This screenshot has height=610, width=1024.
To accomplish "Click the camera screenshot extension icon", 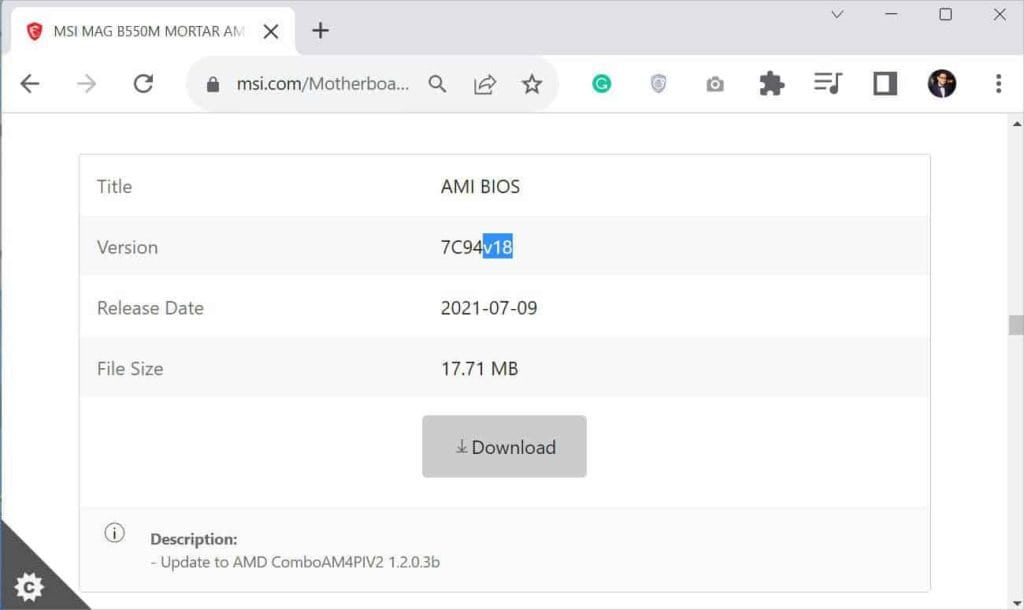I will click(714, 84).
